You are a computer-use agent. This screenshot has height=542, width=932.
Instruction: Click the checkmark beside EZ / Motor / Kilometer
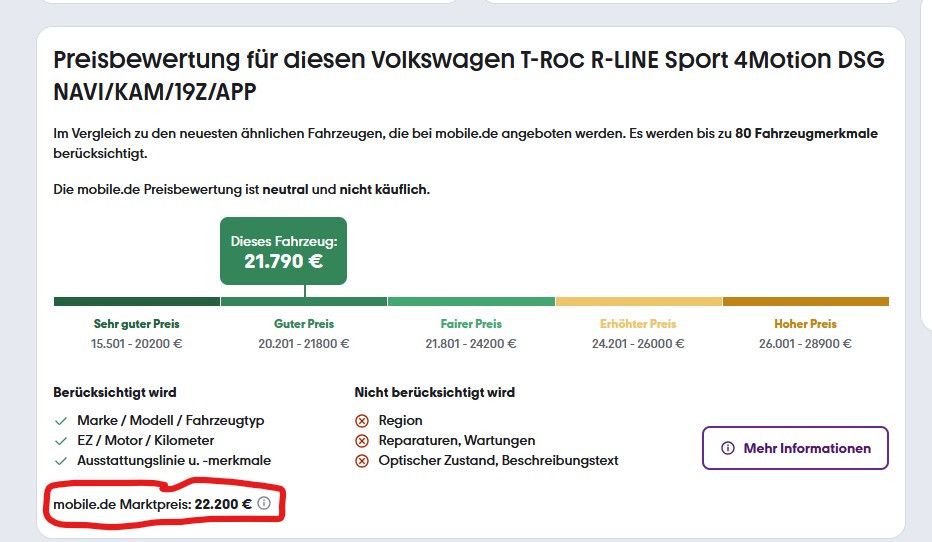61,441
